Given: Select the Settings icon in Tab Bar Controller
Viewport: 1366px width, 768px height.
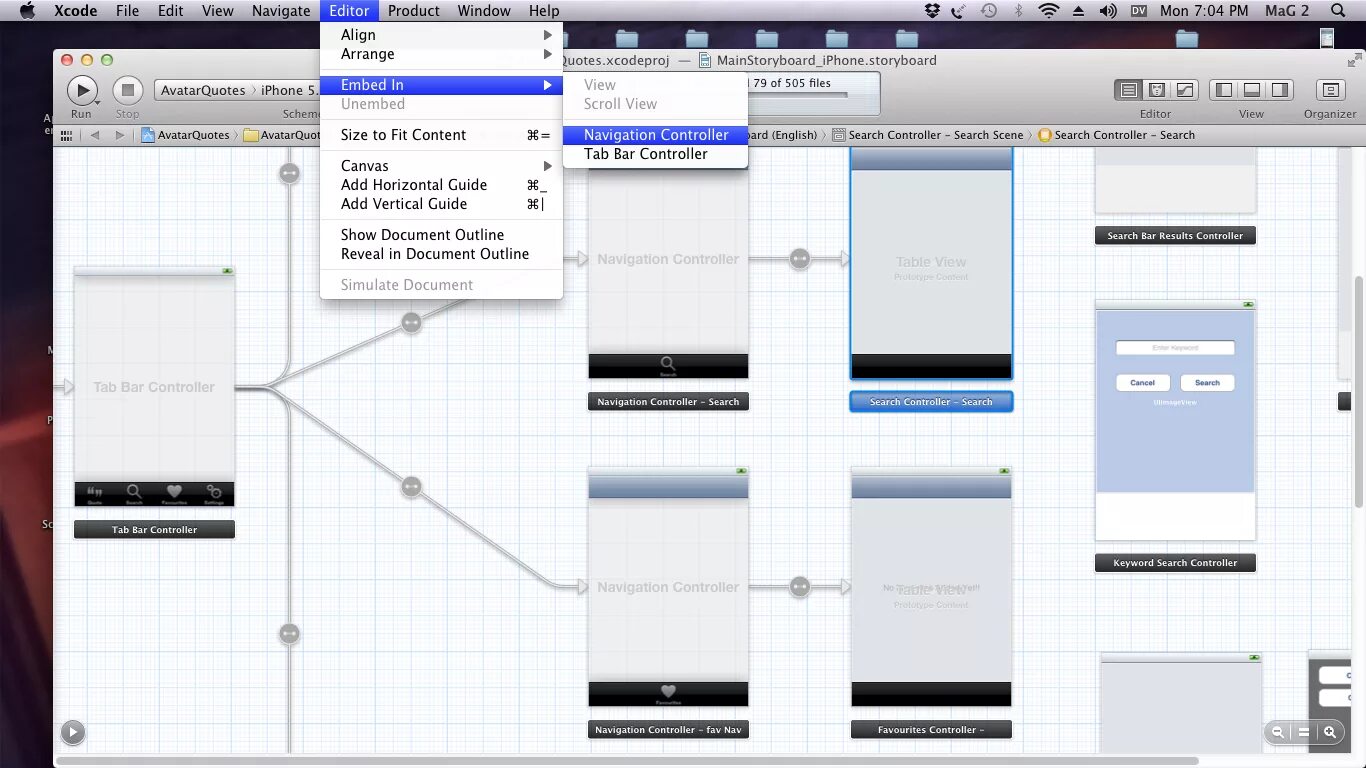Looking at the screenshot, I should point(214,493).
